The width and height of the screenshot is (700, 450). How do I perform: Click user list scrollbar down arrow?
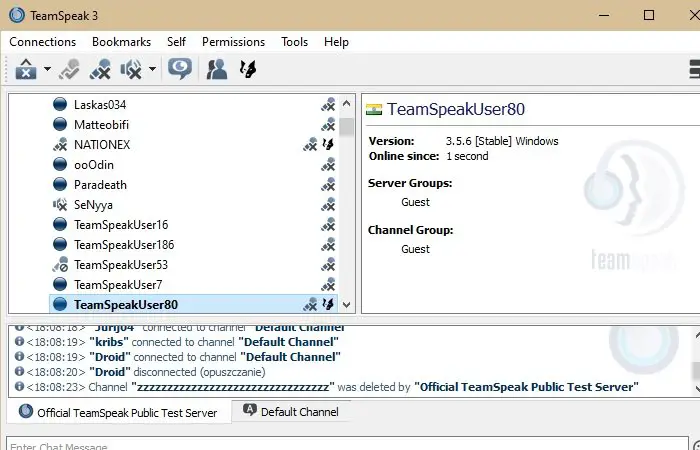346,305
